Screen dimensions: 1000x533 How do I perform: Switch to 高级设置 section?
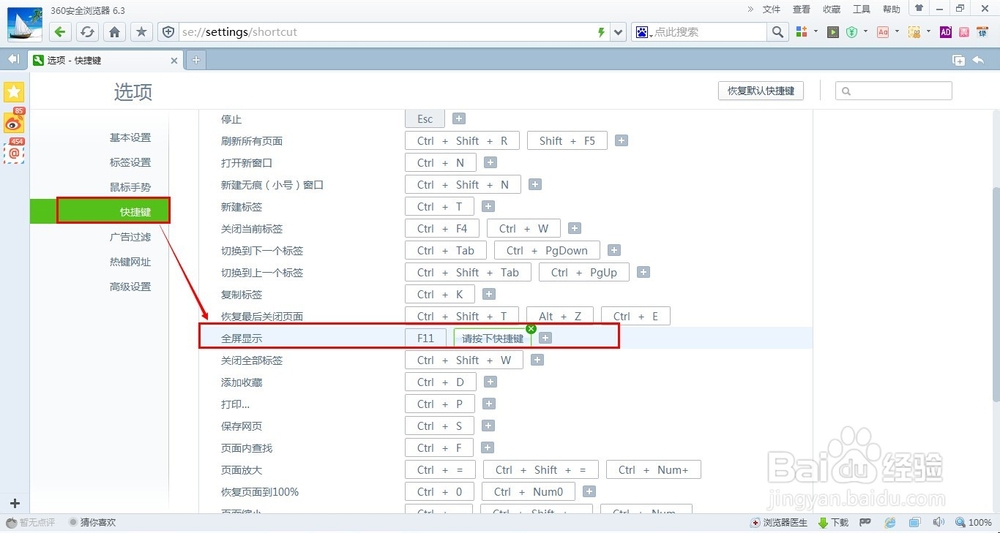130,287
